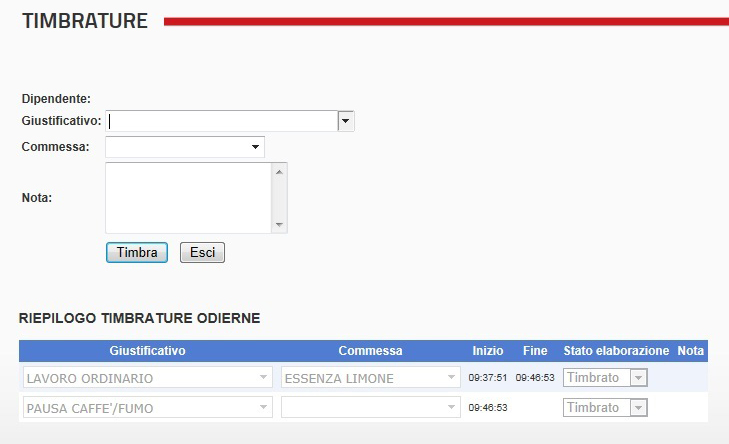
Task: Open the Giustificativo dropdown arrow in the form
Action: click(346, 121)
